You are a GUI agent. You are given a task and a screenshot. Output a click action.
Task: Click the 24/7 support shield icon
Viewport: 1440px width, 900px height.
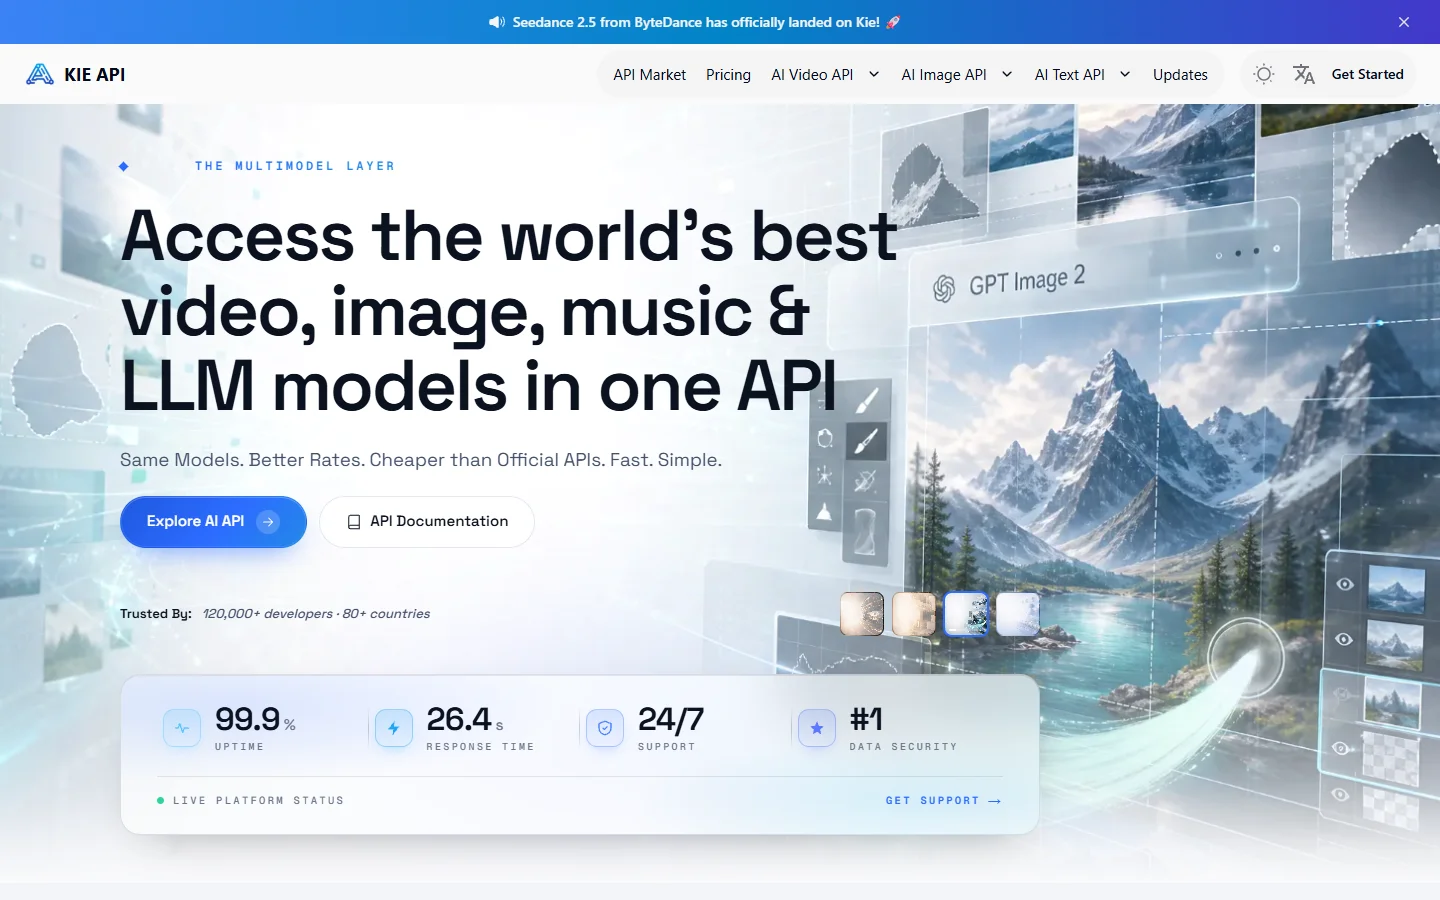[605, 728]
